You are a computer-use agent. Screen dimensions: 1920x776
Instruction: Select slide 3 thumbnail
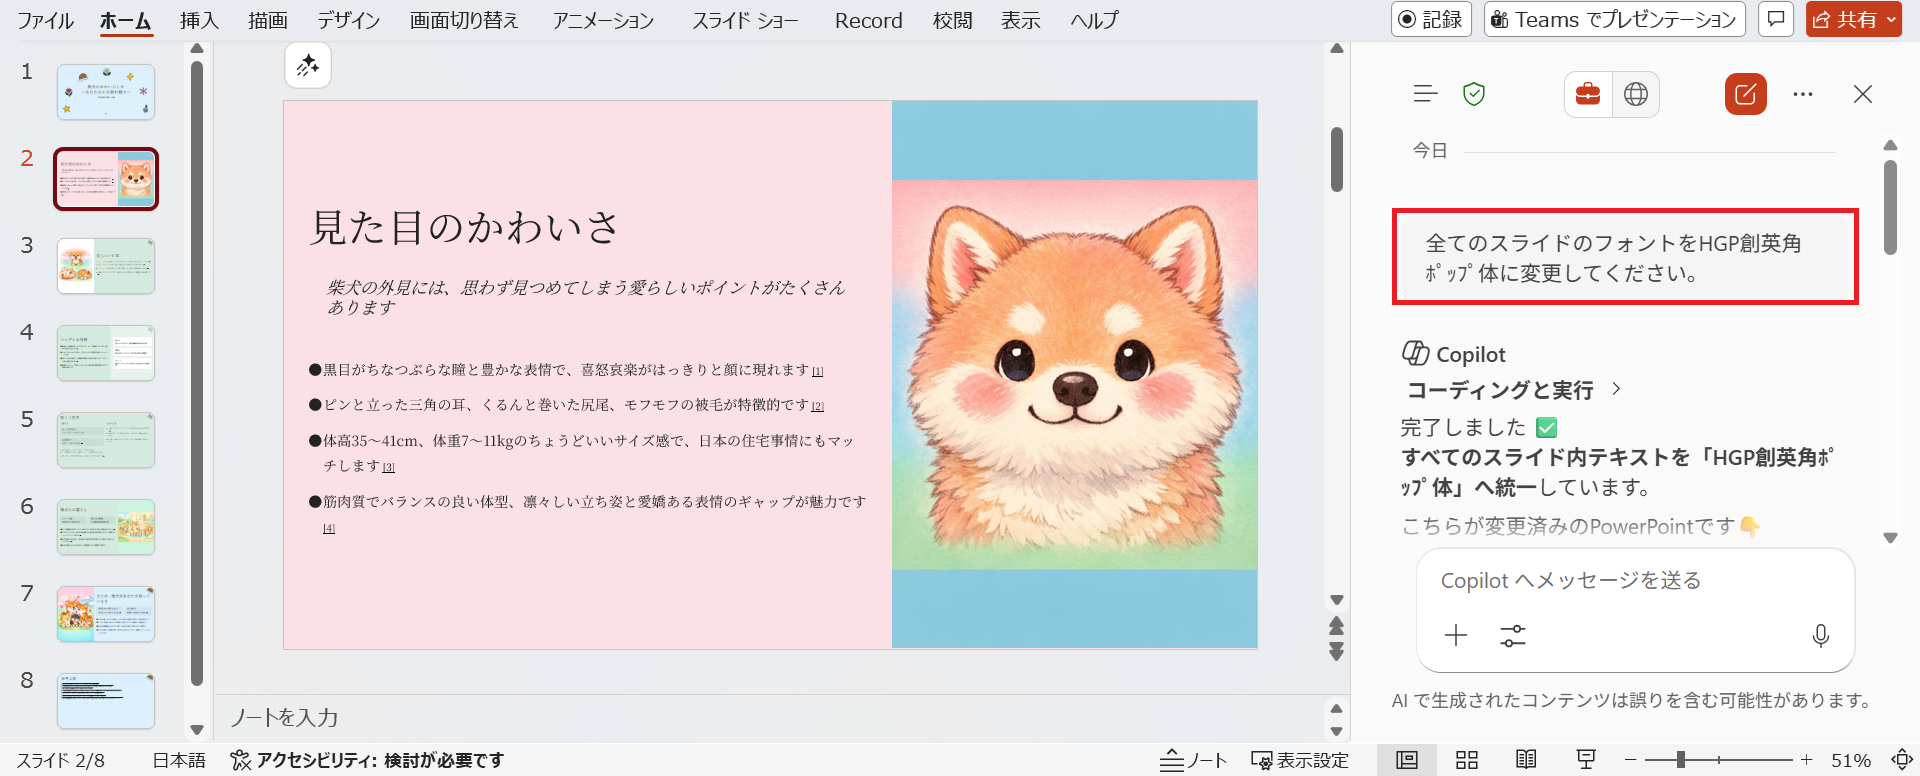tap(106, 266)
